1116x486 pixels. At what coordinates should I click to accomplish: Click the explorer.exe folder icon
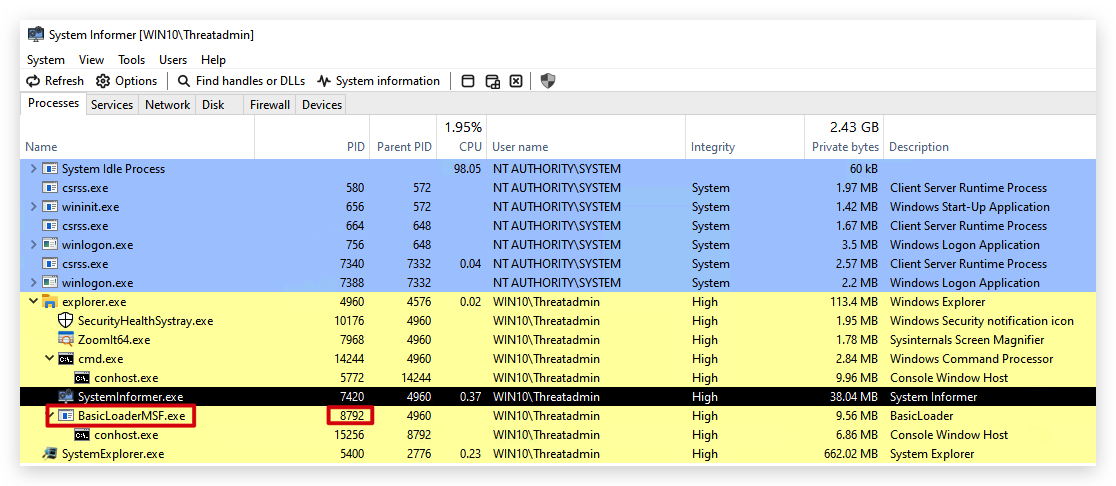[50, 302]
